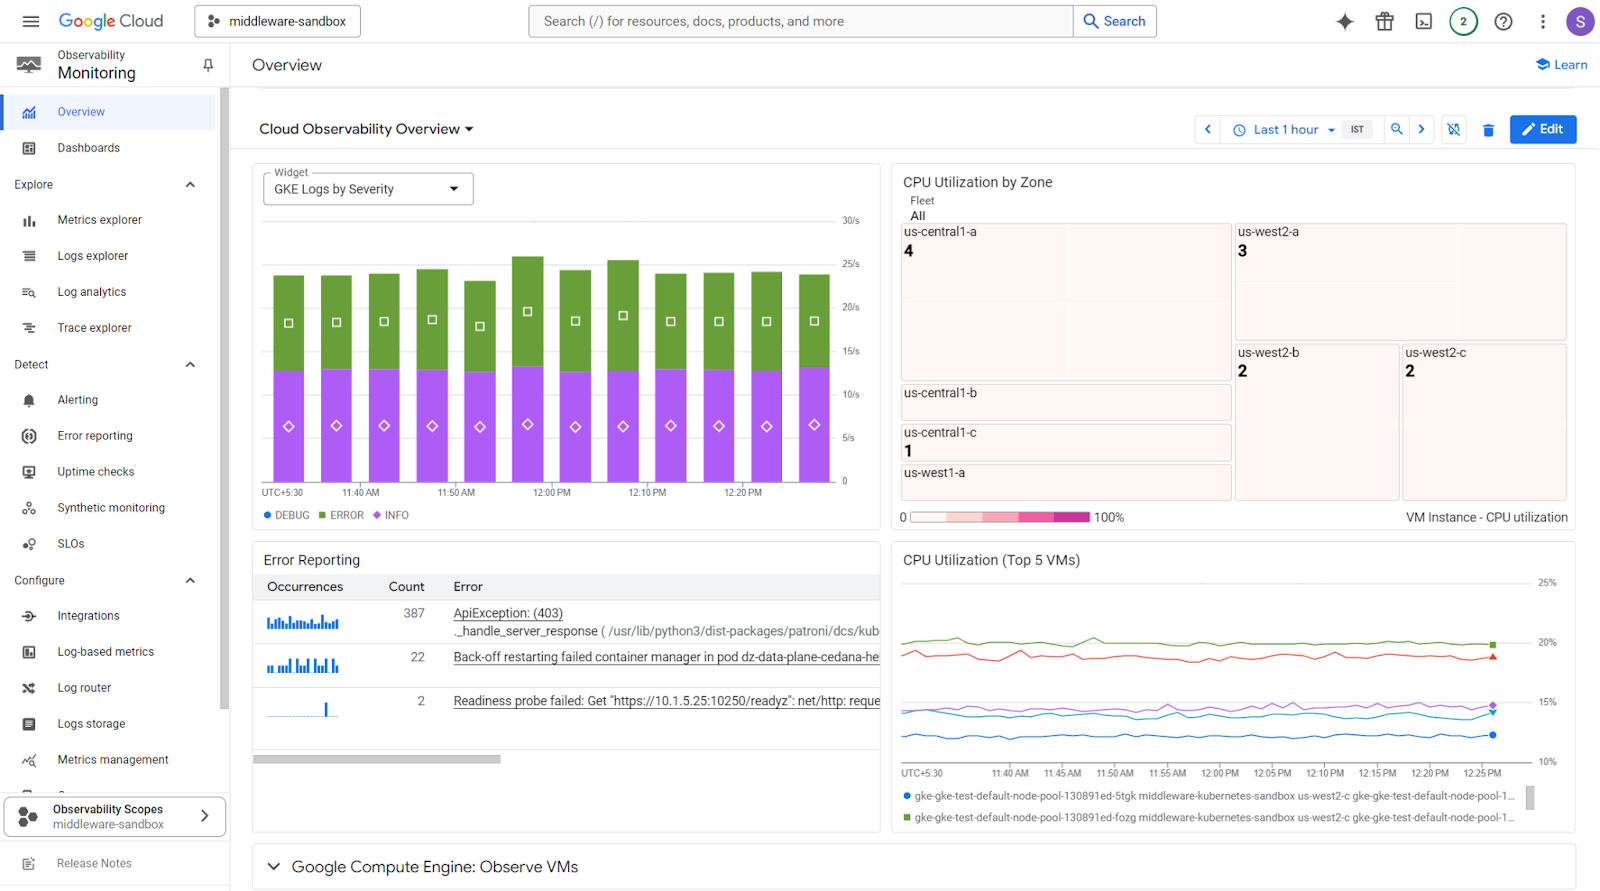Open the Last 1 hour time range dropdown
1600x891 pixels.
point(1285,130)
